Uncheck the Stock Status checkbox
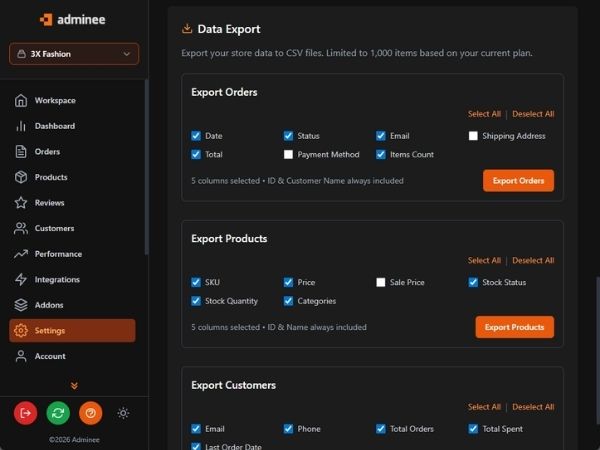This screenshot has width=600, height=450. pyautogui.click(x=473, y=282)
